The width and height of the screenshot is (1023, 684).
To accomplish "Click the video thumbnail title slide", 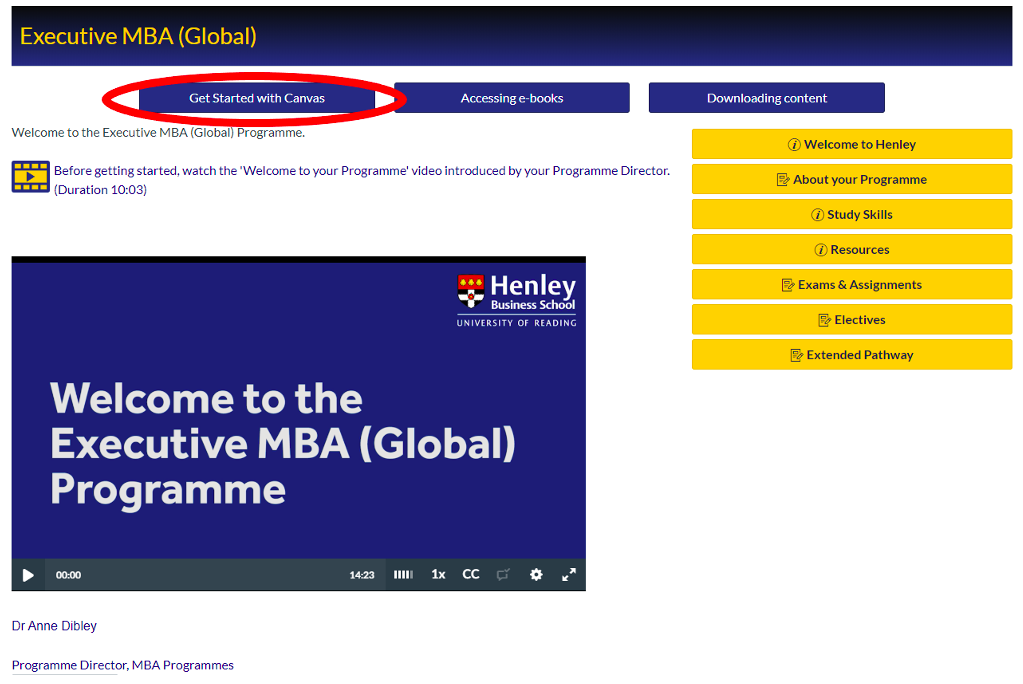I will pos(299,410).
